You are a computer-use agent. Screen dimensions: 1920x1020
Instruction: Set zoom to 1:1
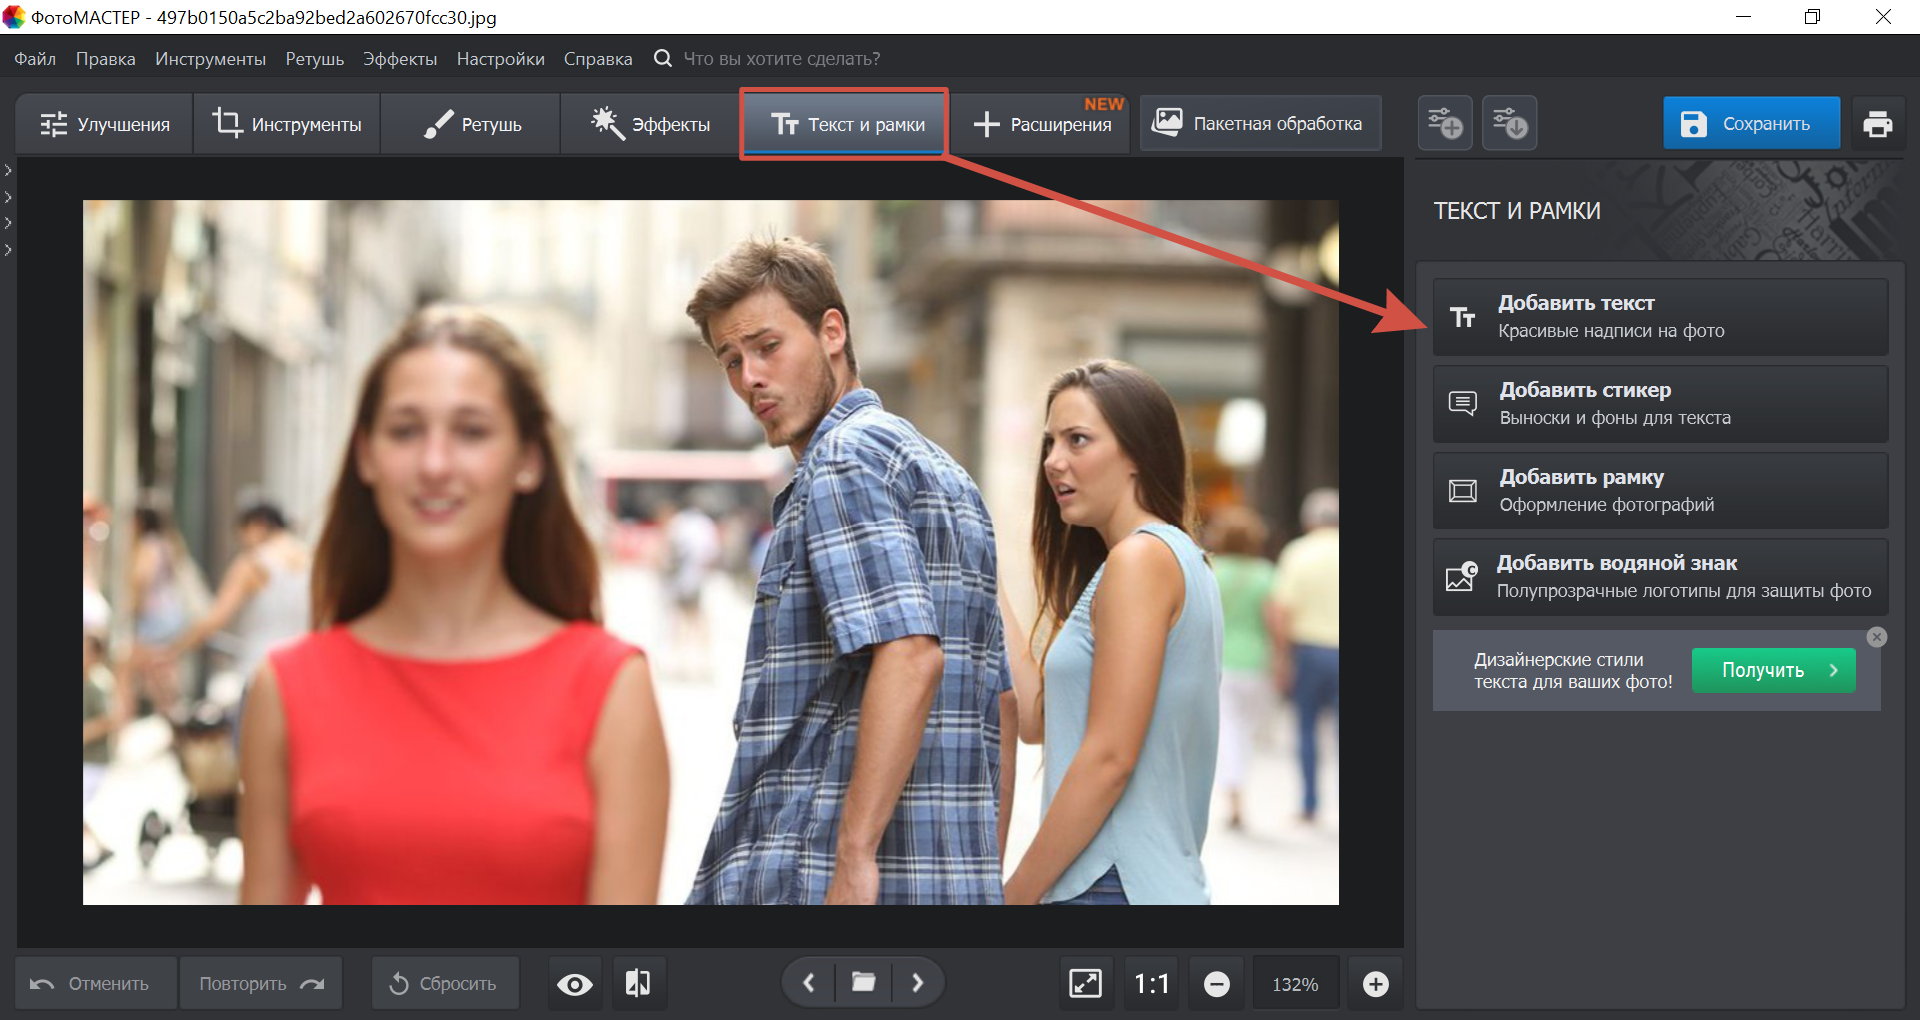pos(1151,984)
